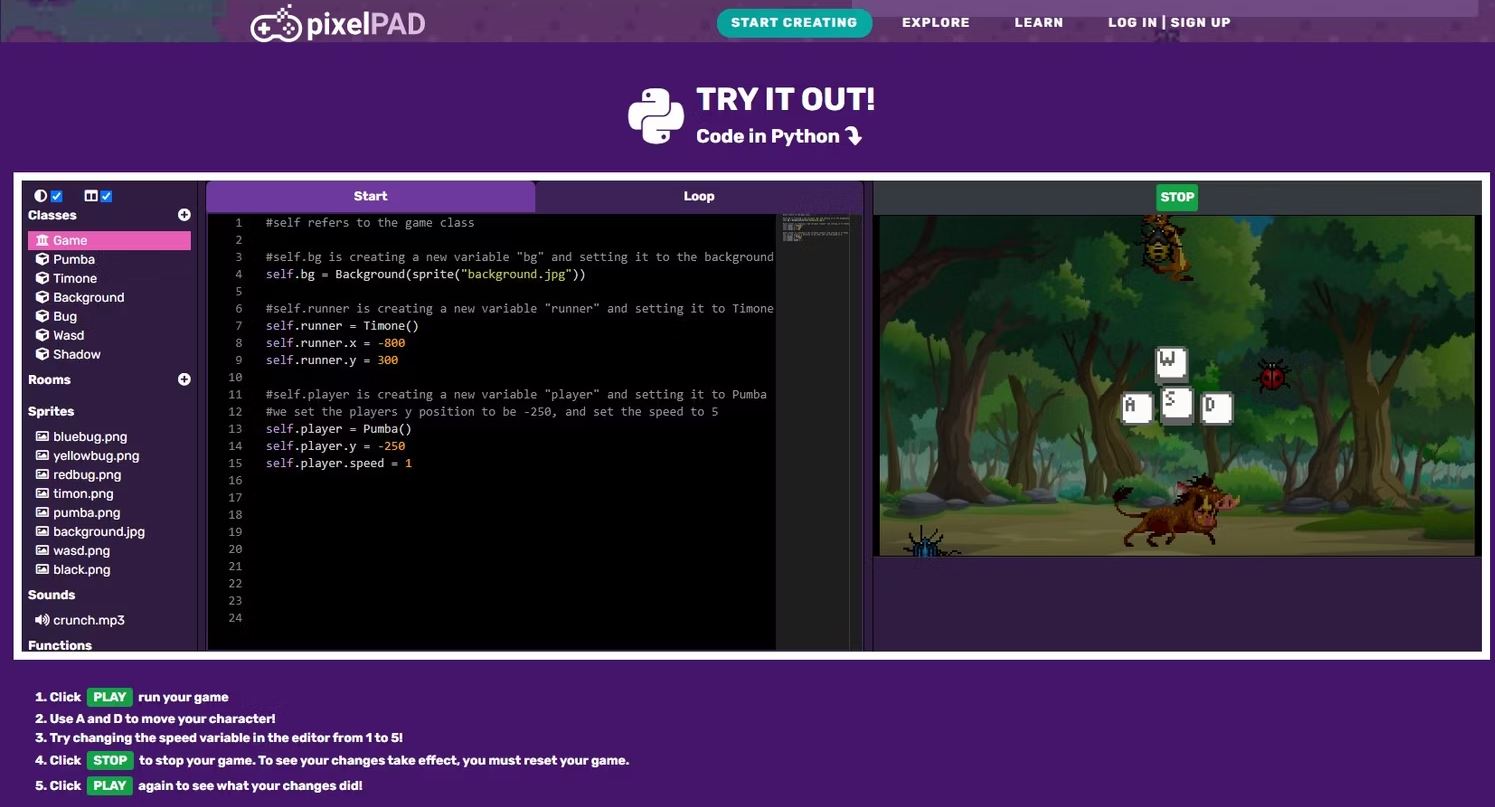Click the speaker icon beside crunch.mp3
The image size is (1495, 807).
coord(42,620)
